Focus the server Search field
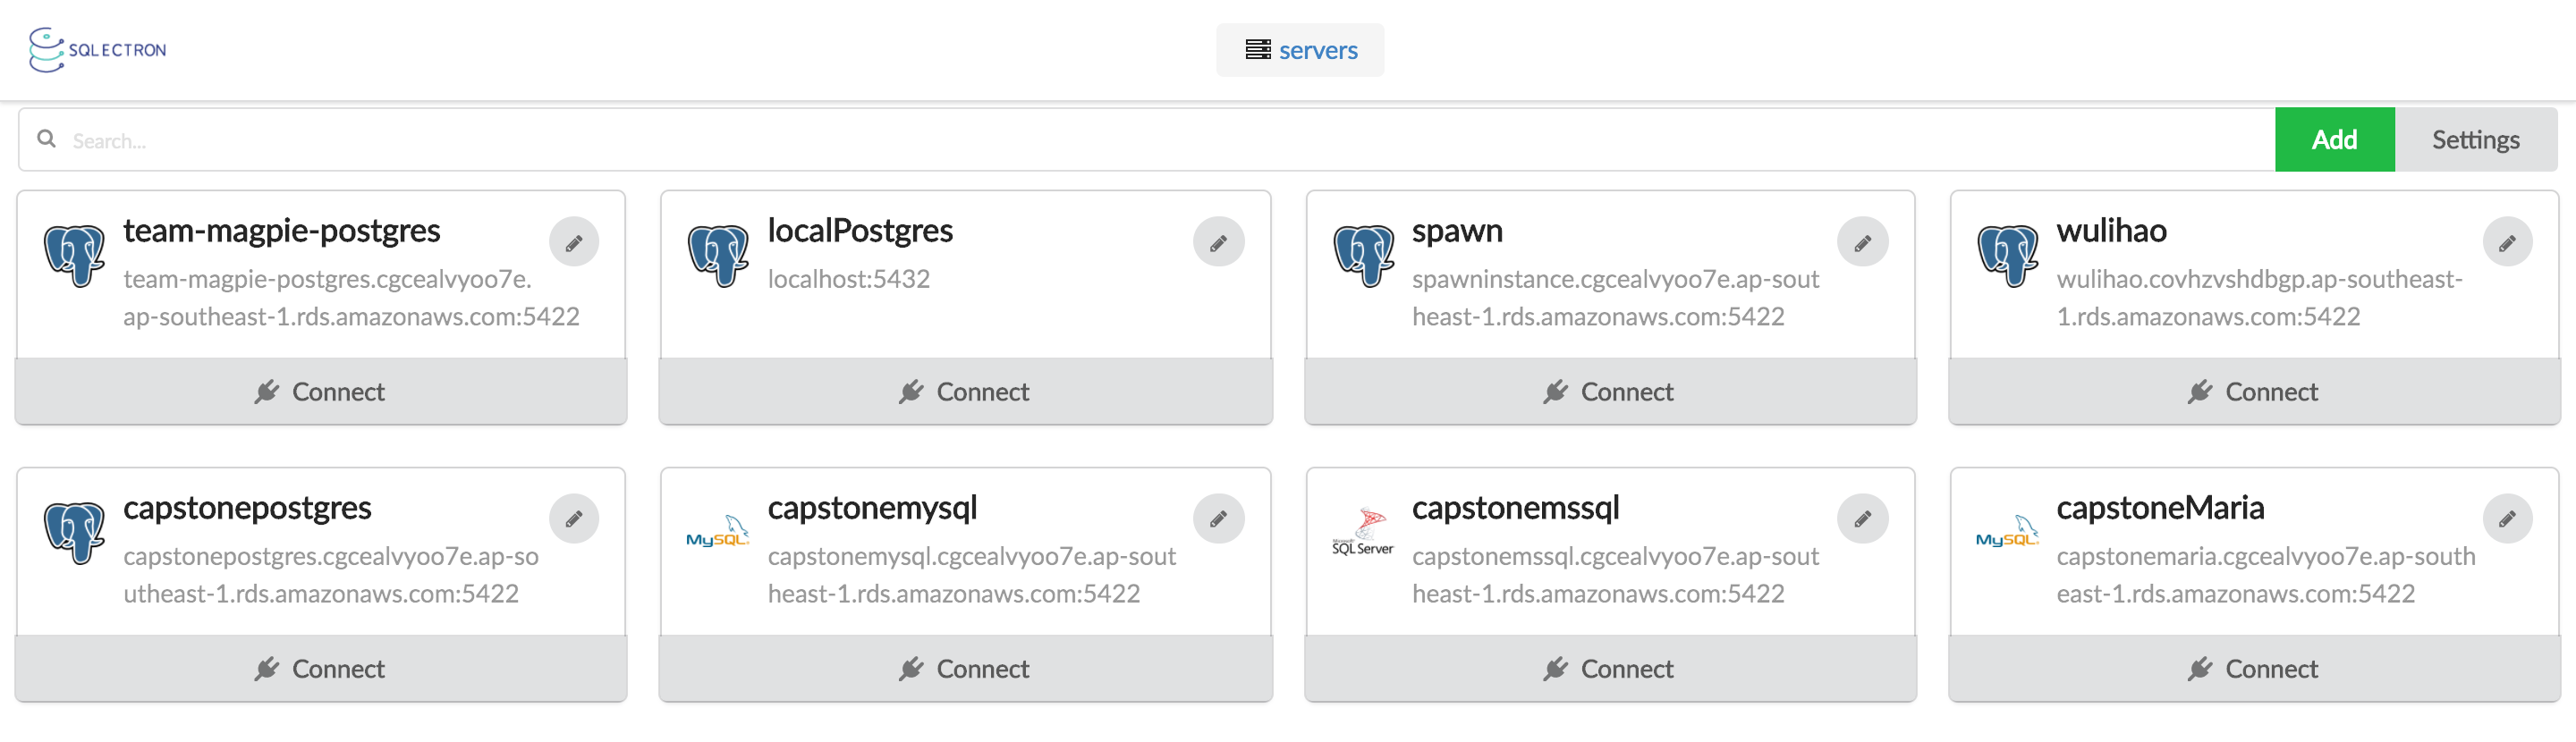The image size is (2576, 742). tap(1147, 140)
